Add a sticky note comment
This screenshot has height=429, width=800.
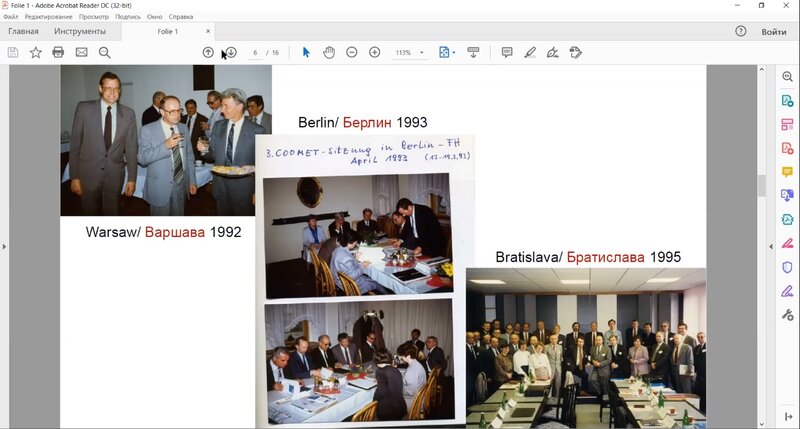point(507,52)
